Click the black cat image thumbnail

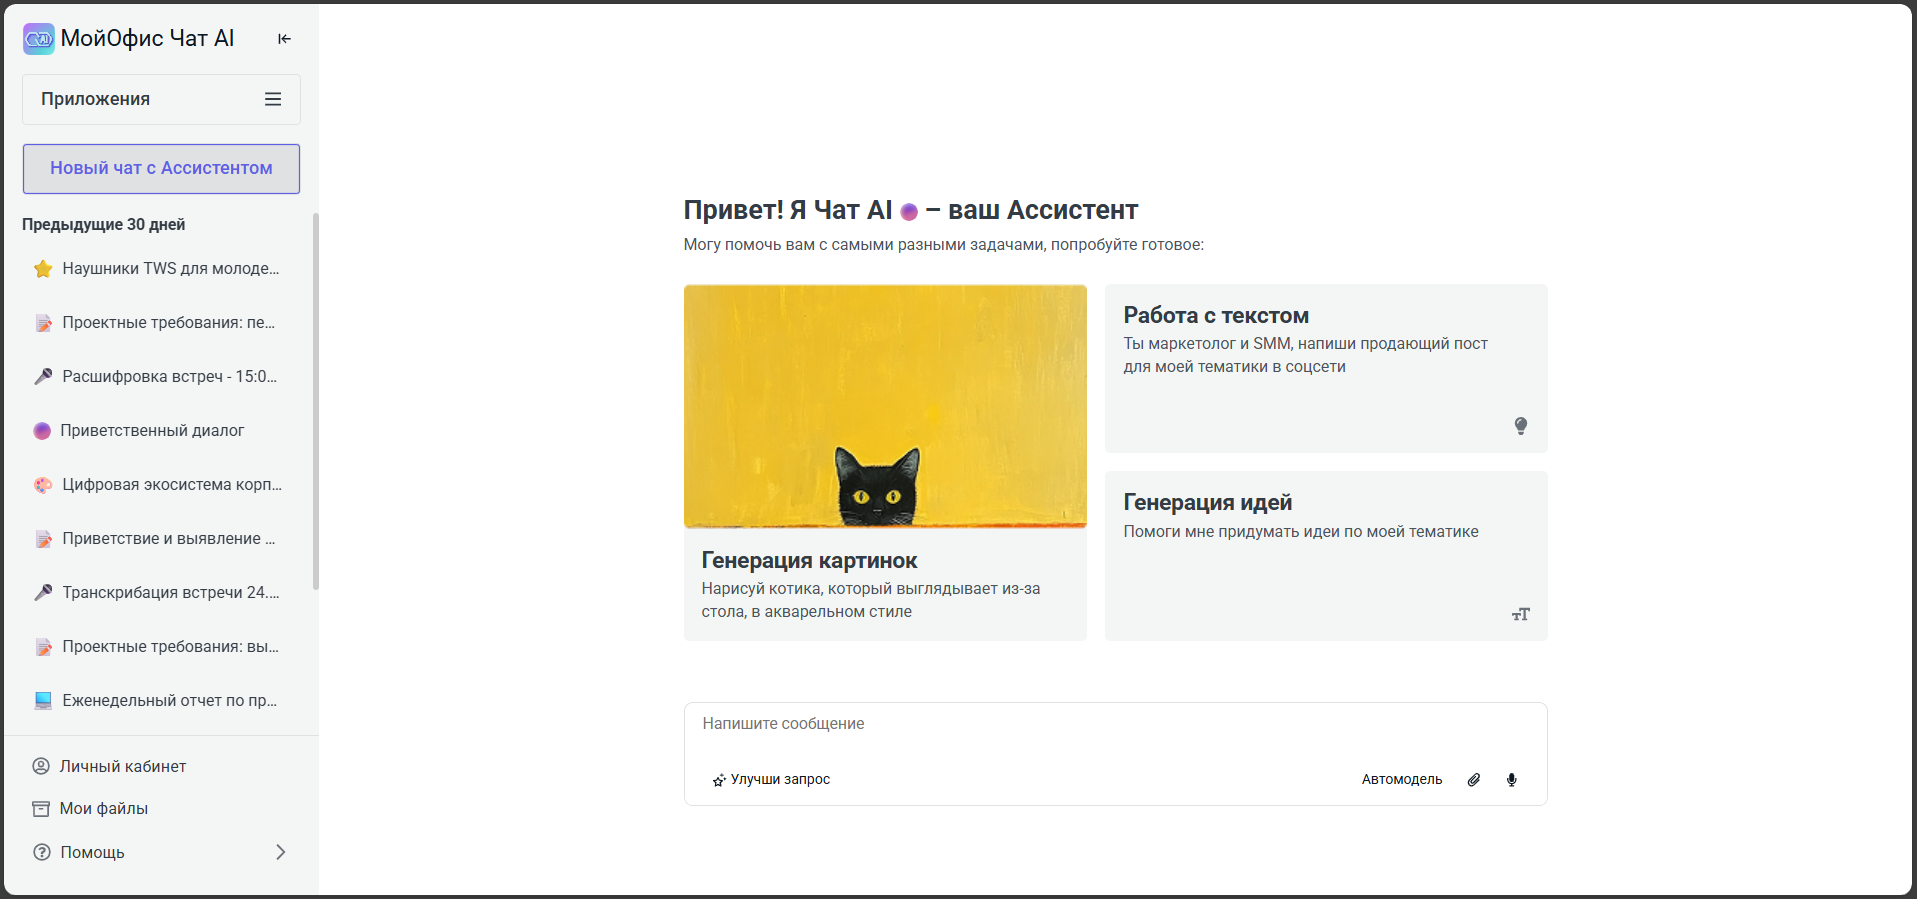coord(884,406)
